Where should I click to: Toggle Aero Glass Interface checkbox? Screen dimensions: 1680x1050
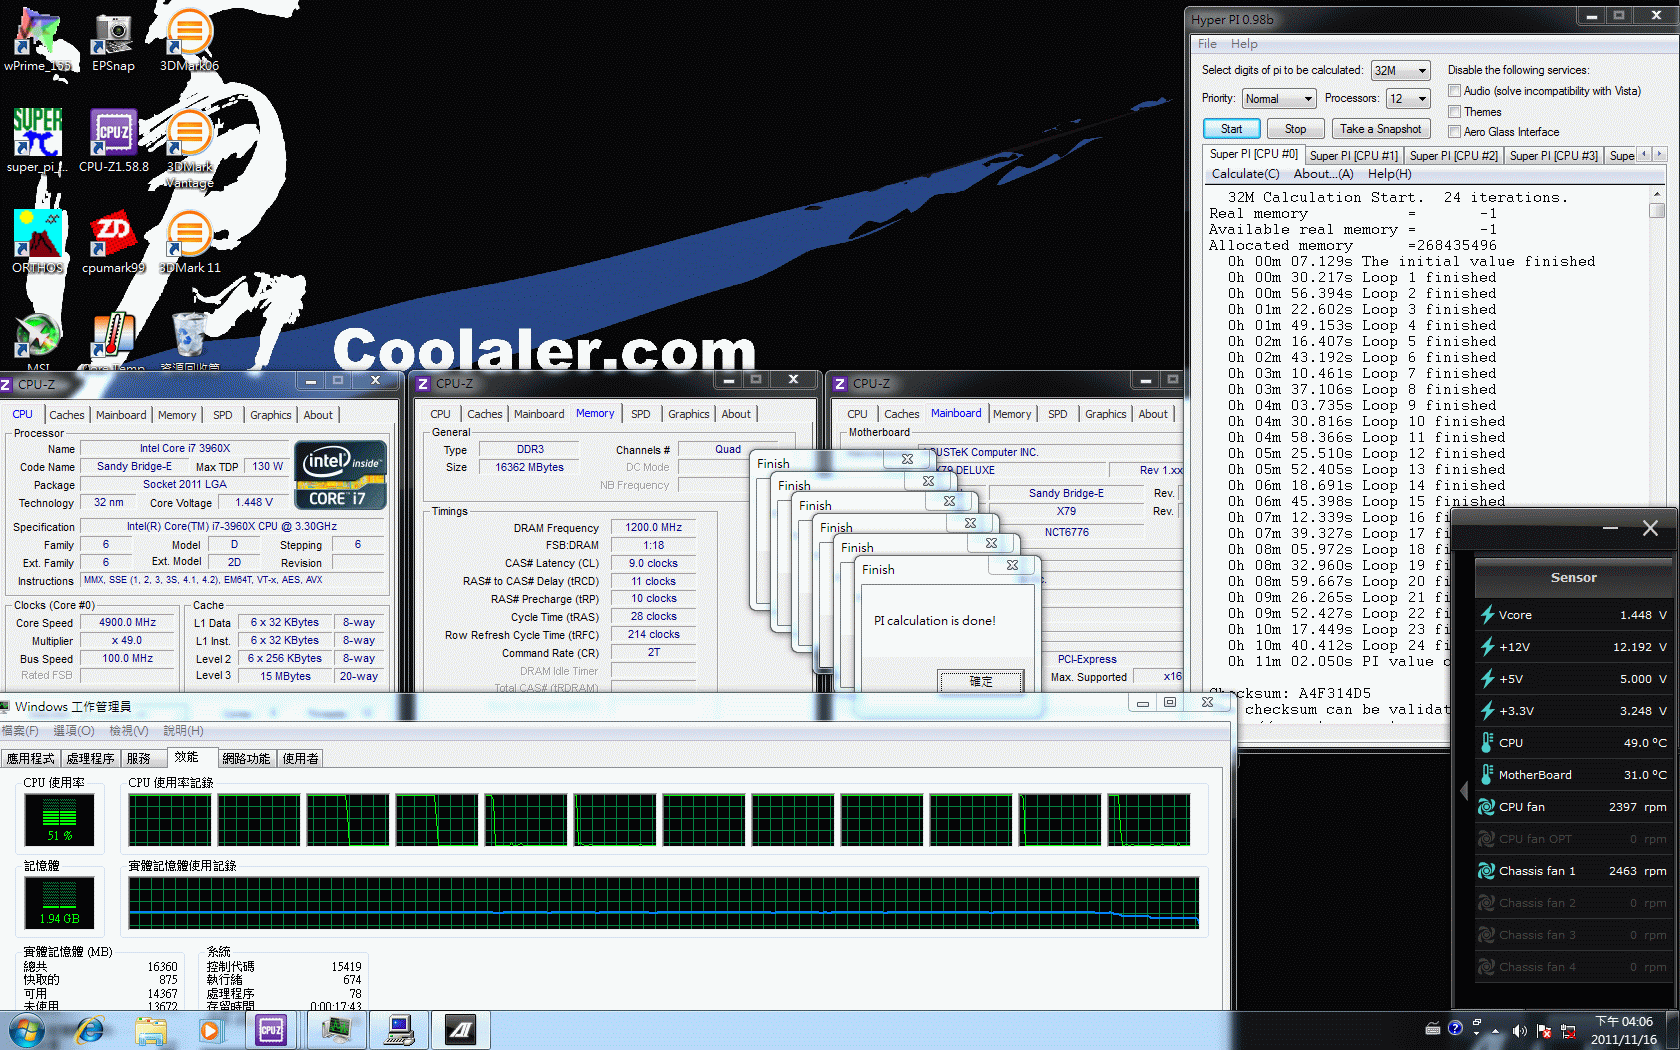pos(1455,131)
